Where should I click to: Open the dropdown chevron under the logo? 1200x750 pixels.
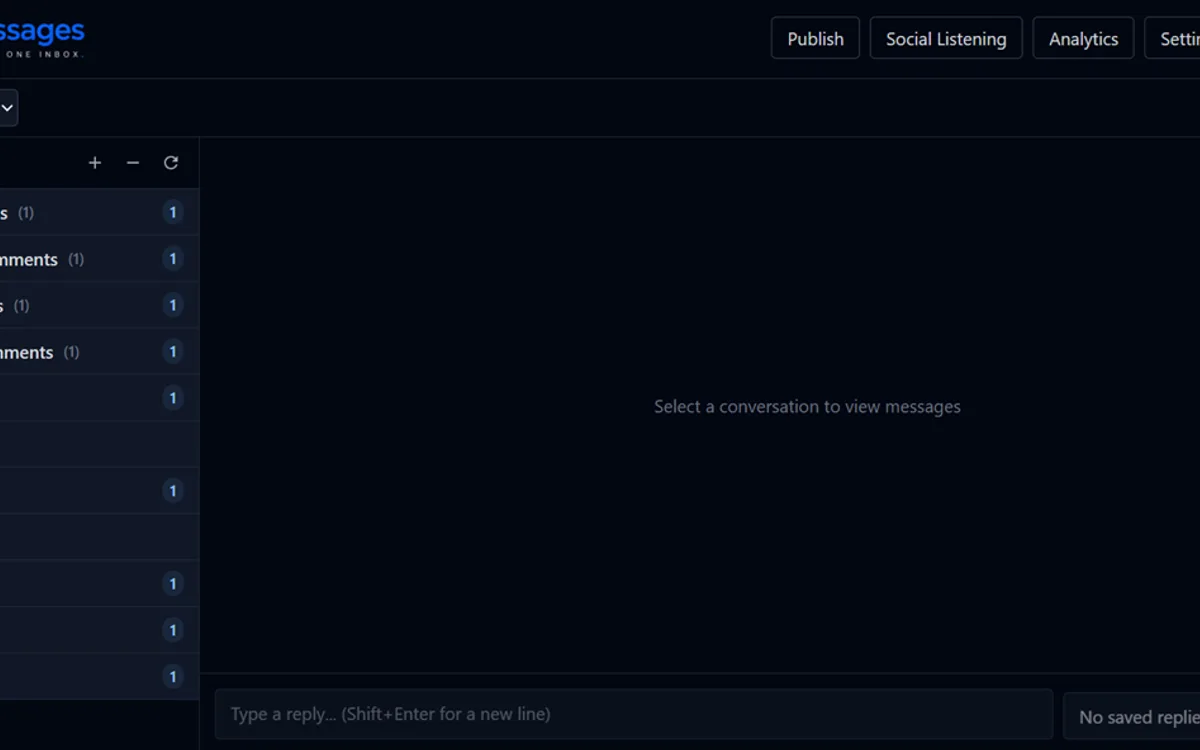coord(7,108)
